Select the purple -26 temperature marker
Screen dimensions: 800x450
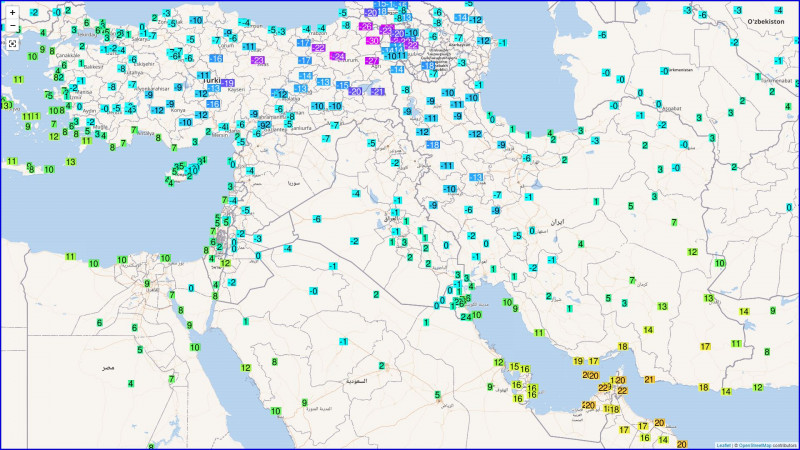tap(365, 27)
